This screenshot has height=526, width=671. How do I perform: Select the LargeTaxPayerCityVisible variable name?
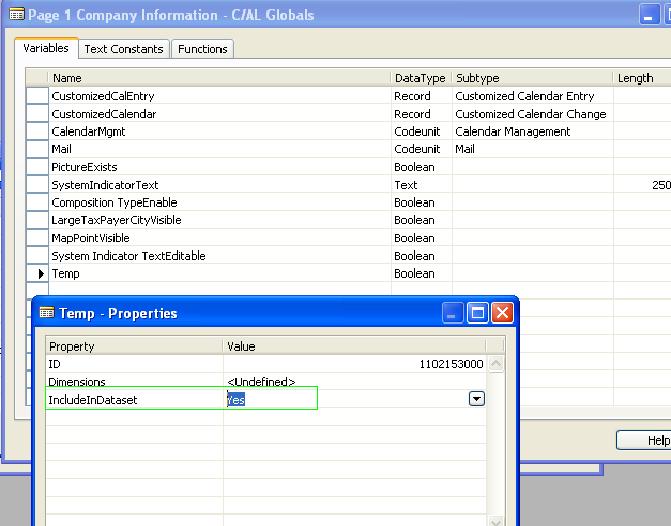[x=116, y=220]
